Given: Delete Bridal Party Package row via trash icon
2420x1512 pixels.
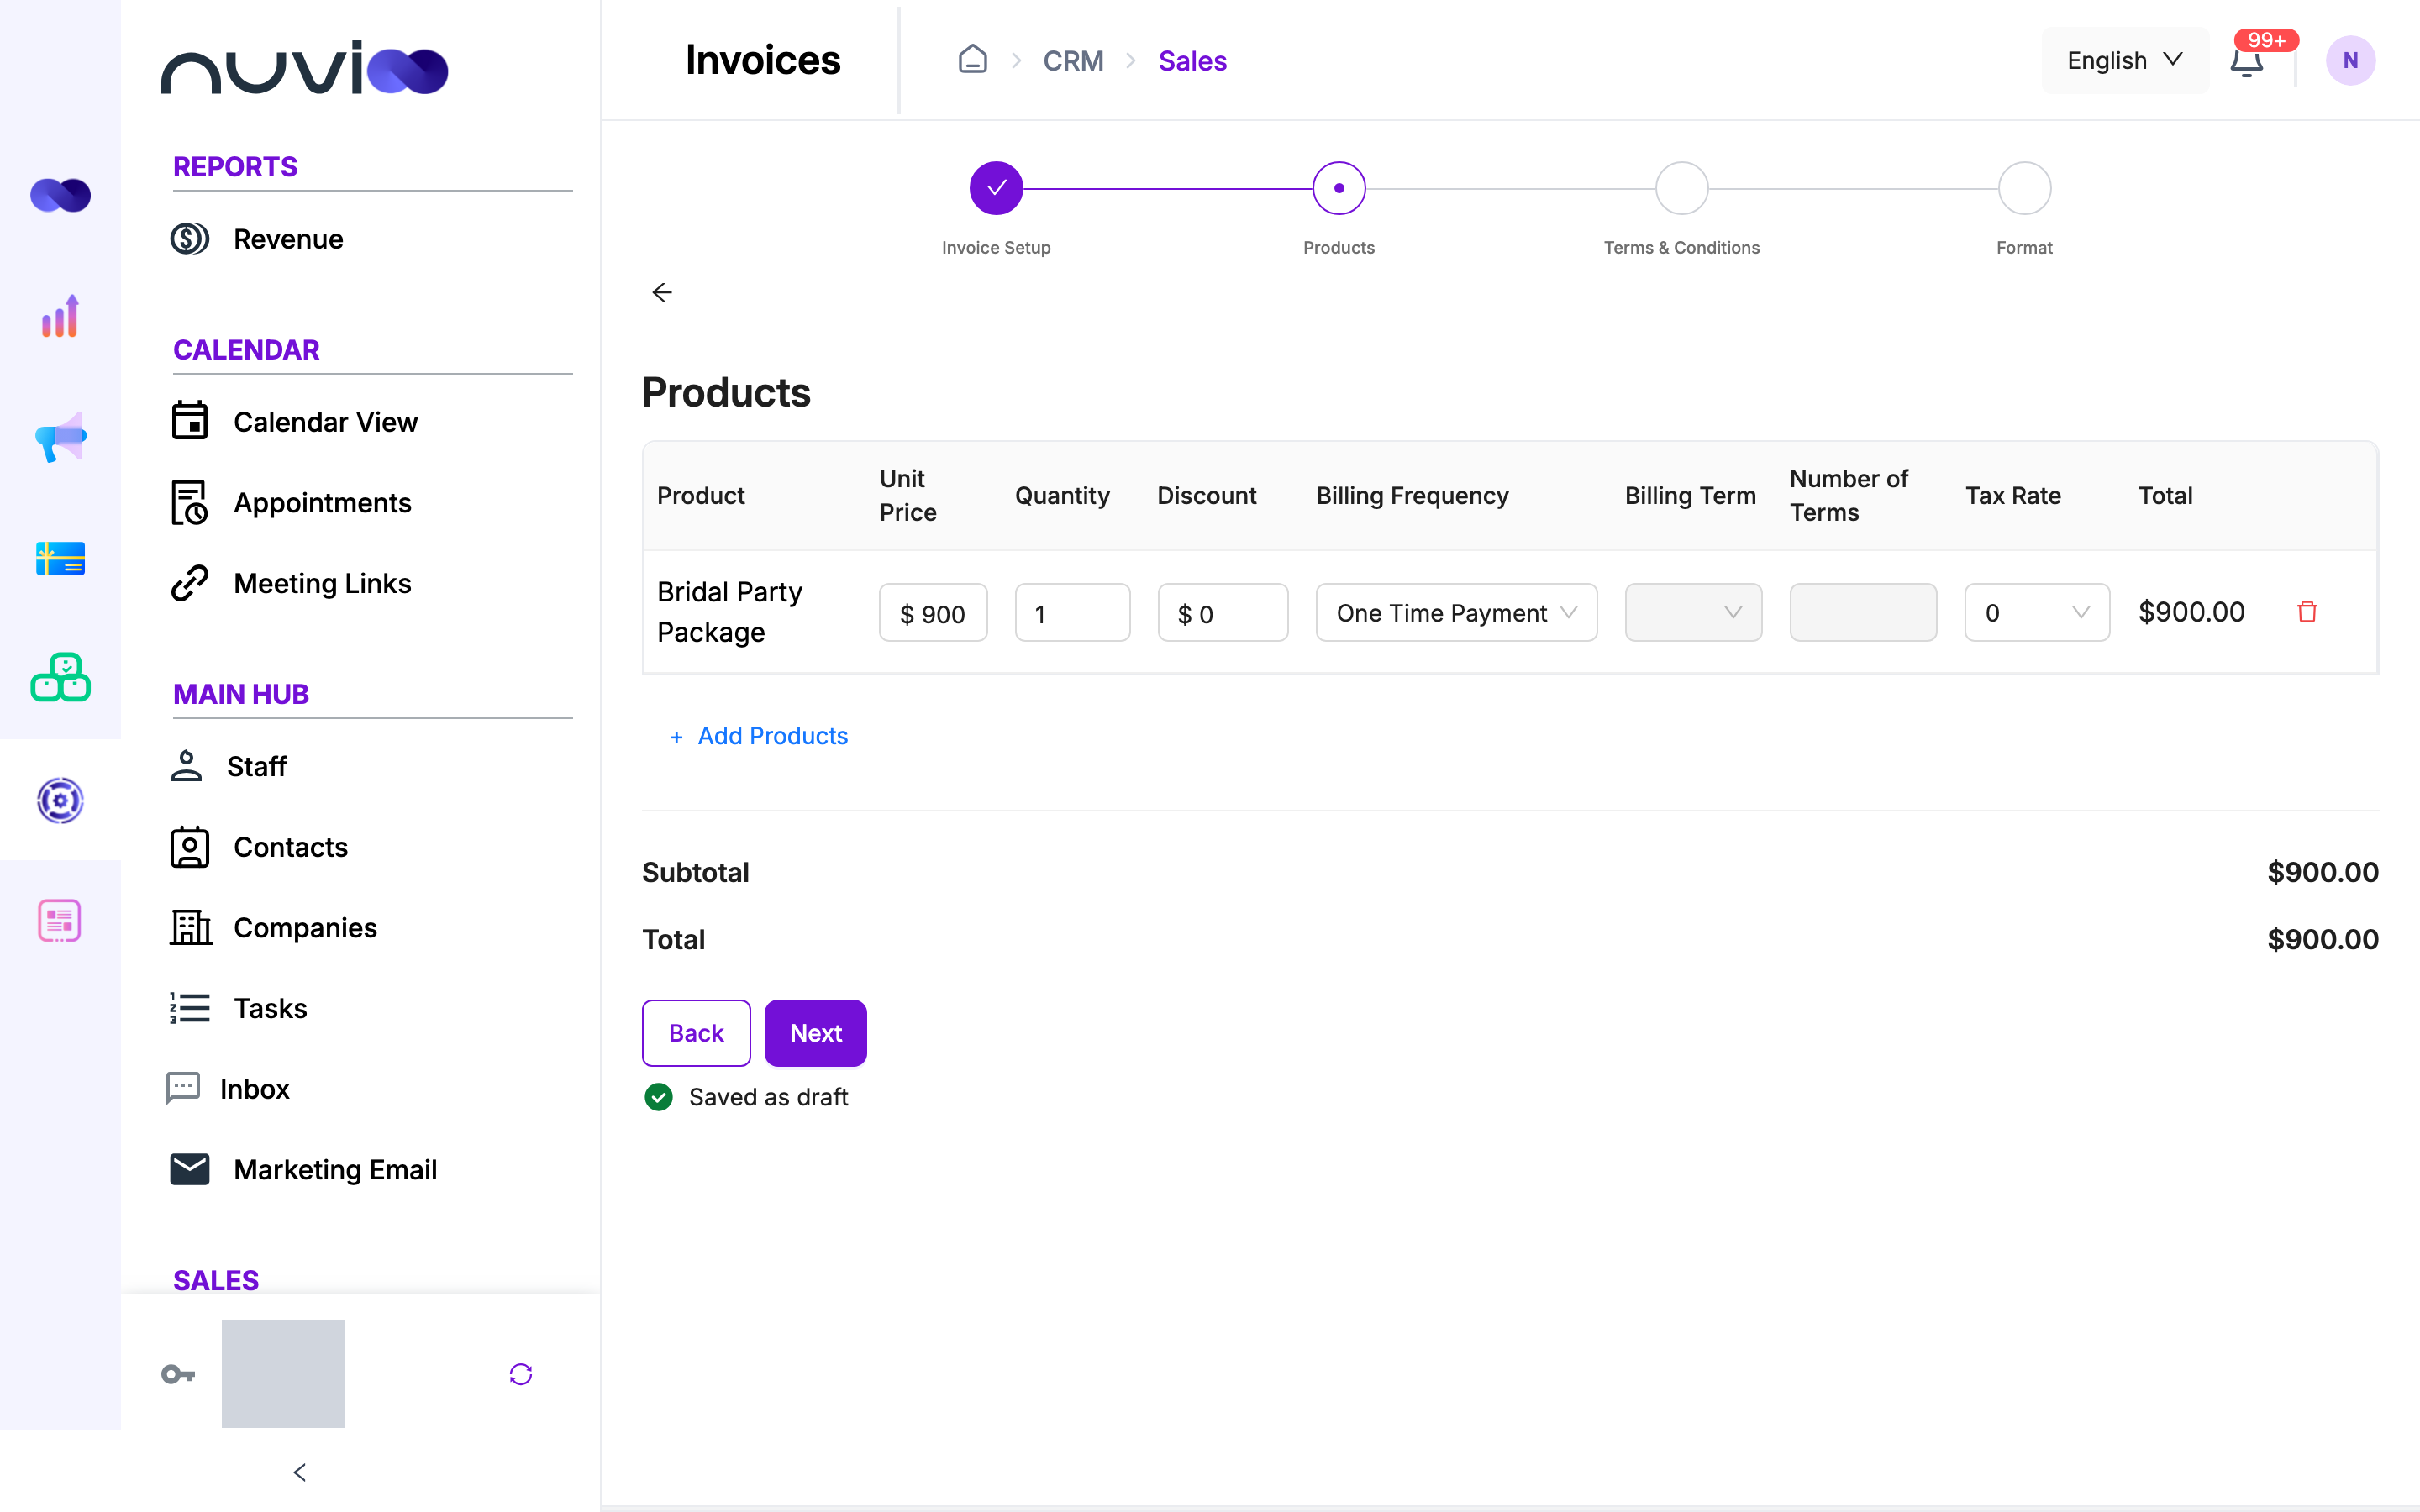Looking at the screenshot, I should coord(2307,611).
